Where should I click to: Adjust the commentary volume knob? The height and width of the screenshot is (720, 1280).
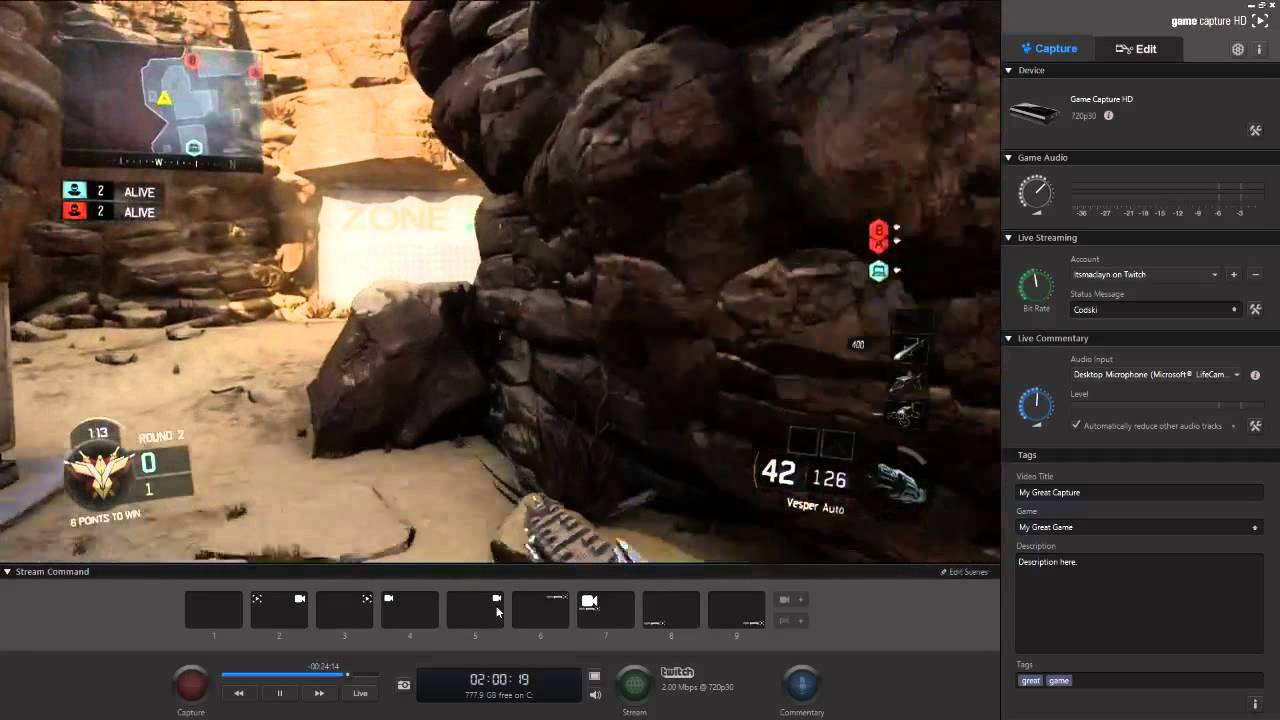pyautogui.click(x=1036, y=404)
